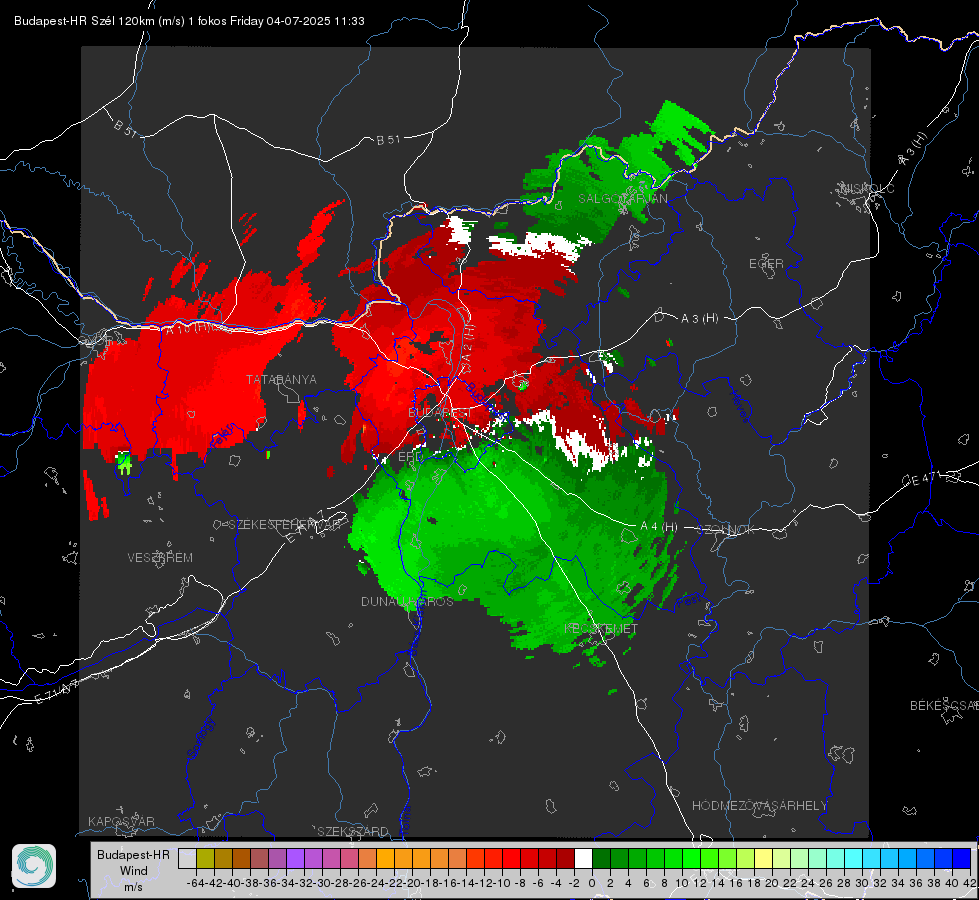
Task: Select the olive swatch between -64 and -42
Action: (x=205, y=858)
